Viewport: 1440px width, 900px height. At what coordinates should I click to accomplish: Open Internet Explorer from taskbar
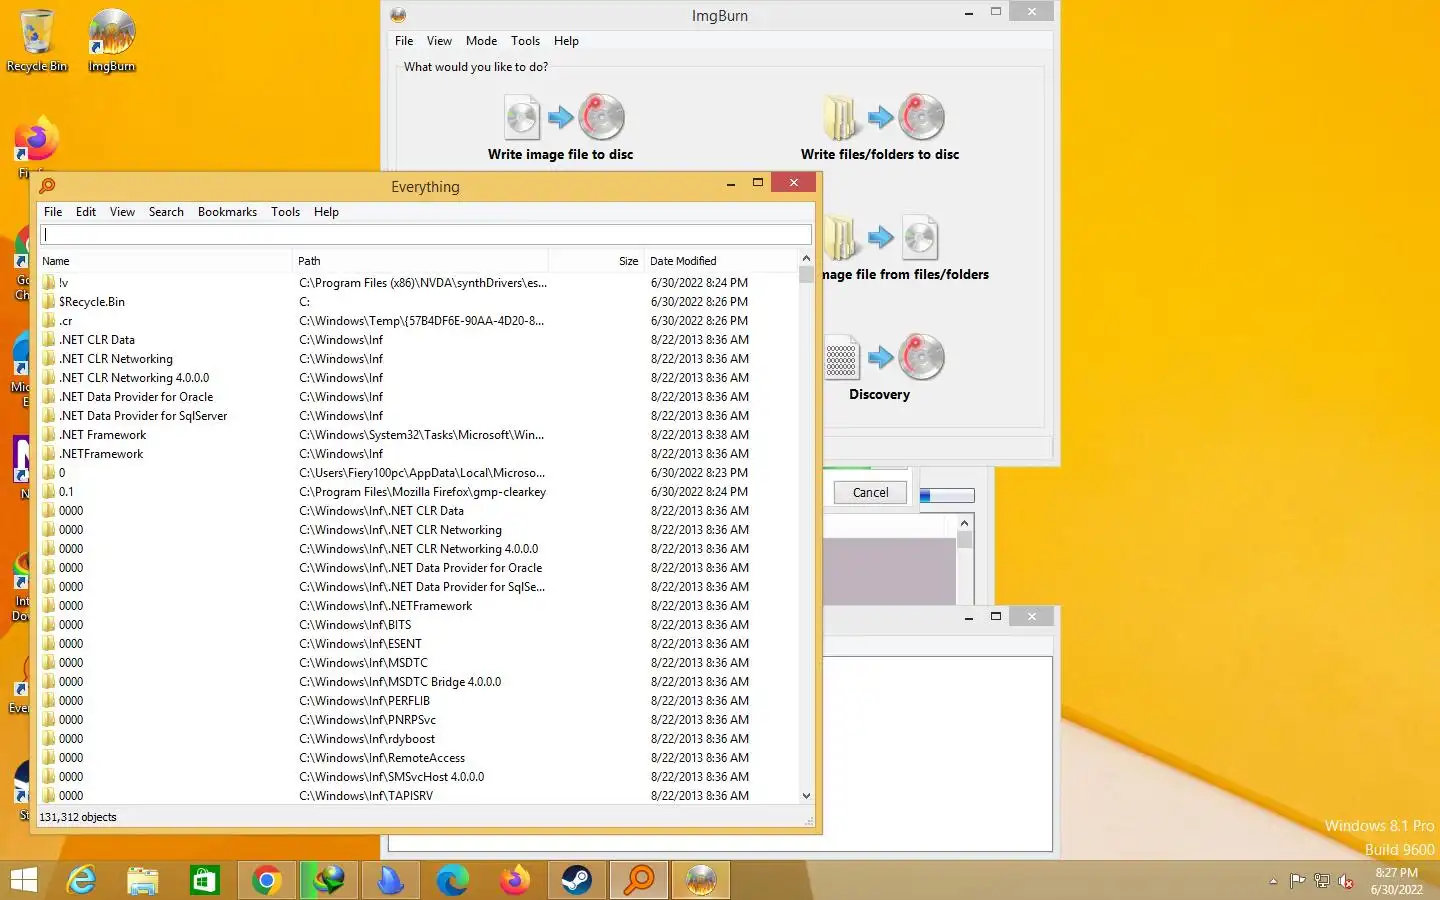[81, 881]
